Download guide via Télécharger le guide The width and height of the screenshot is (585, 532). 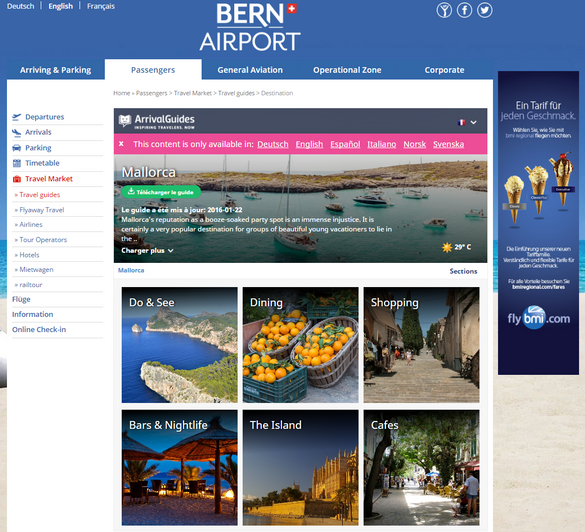[x=161, y=192]
